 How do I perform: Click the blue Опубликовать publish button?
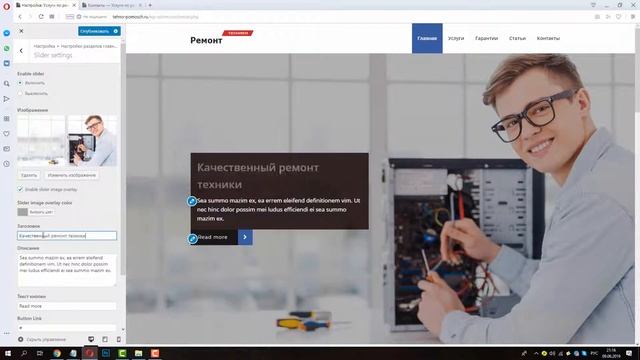click(x=95, y=31)
